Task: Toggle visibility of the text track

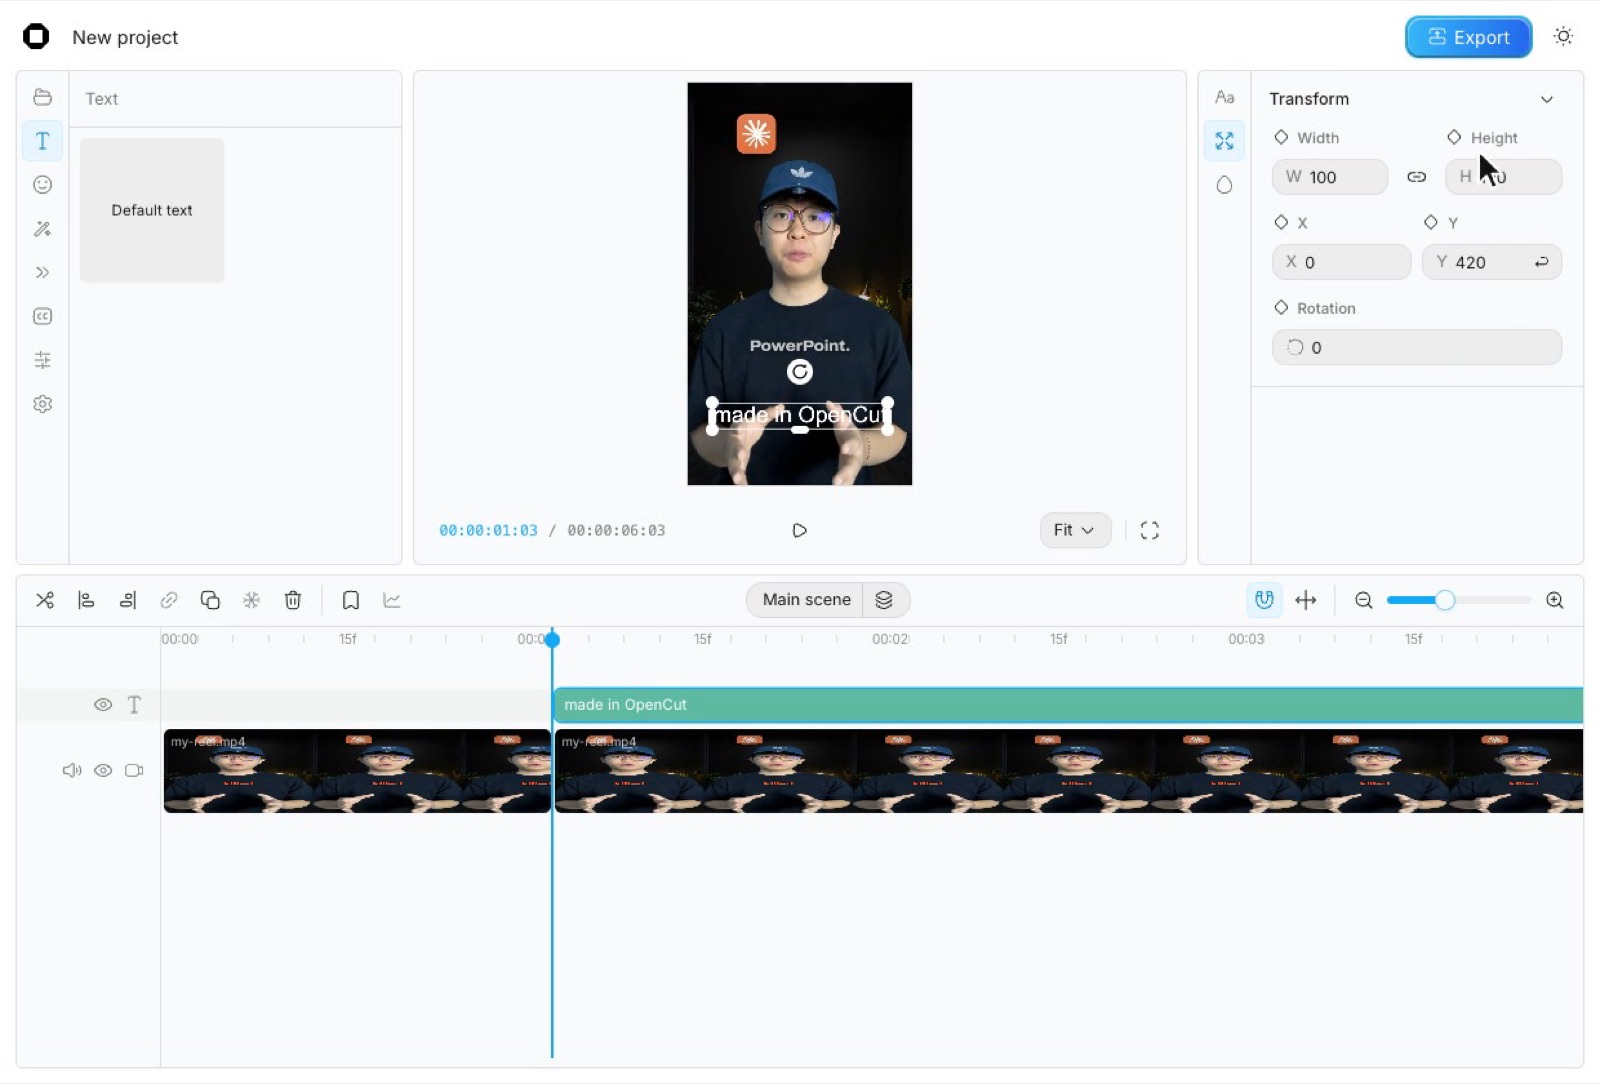Action: tap(103, 705)
